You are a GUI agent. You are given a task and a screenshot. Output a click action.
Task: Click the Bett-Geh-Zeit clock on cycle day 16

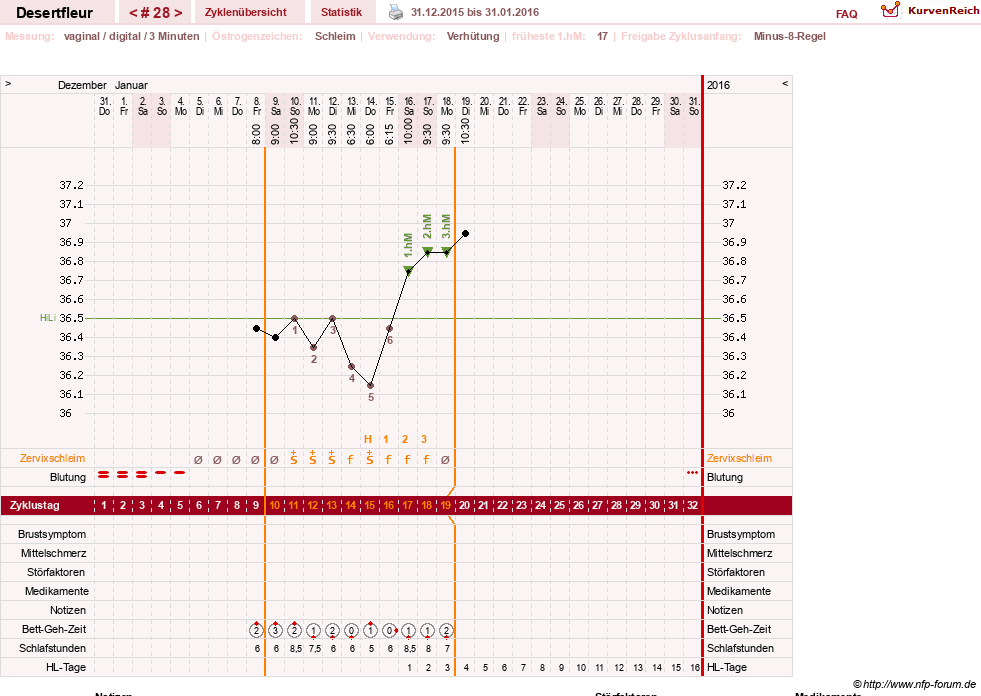[390, 631]
